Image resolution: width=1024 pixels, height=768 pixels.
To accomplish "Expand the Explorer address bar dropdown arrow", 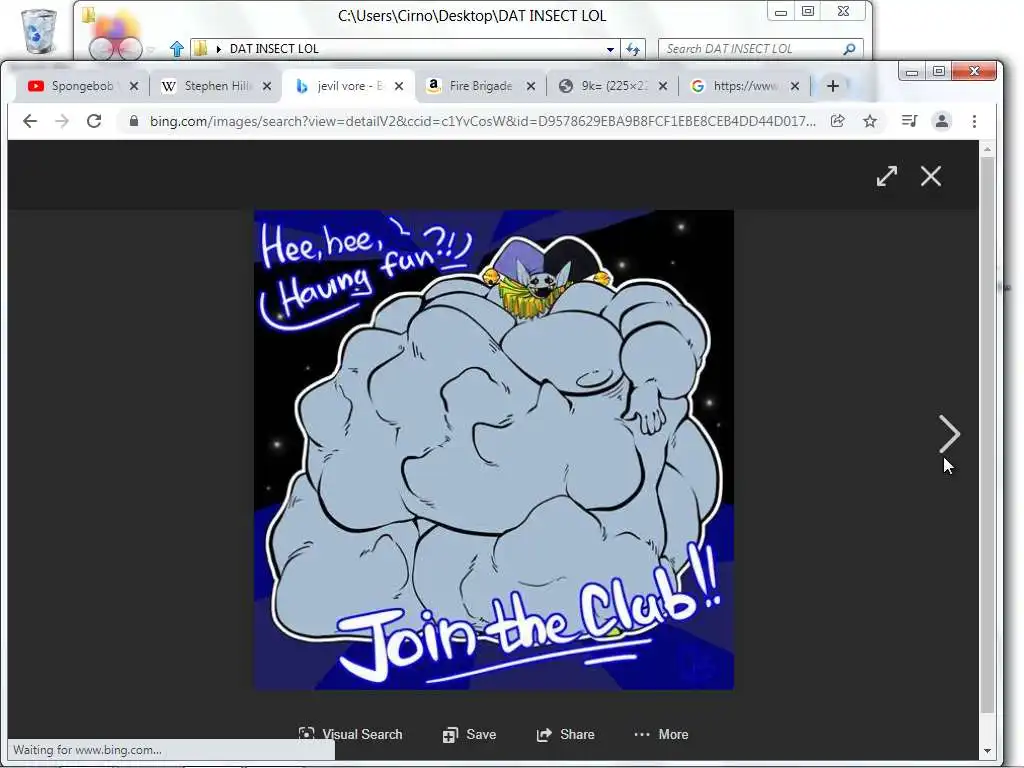I will pyautogui.click(x=610, y=49).
